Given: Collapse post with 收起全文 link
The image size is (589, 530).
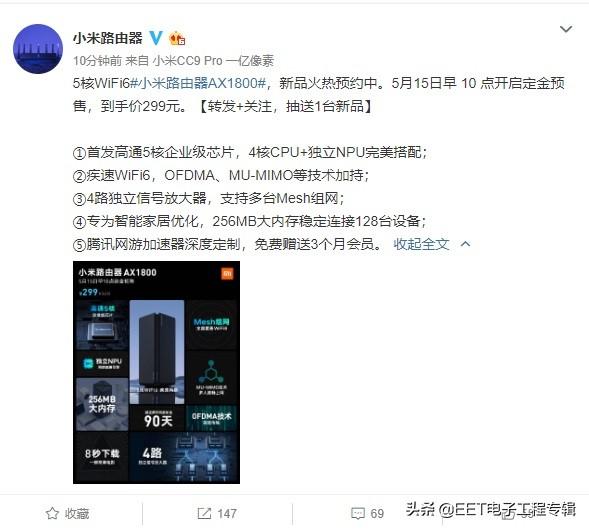Looking at the screenshot, I should click(421, 244).
